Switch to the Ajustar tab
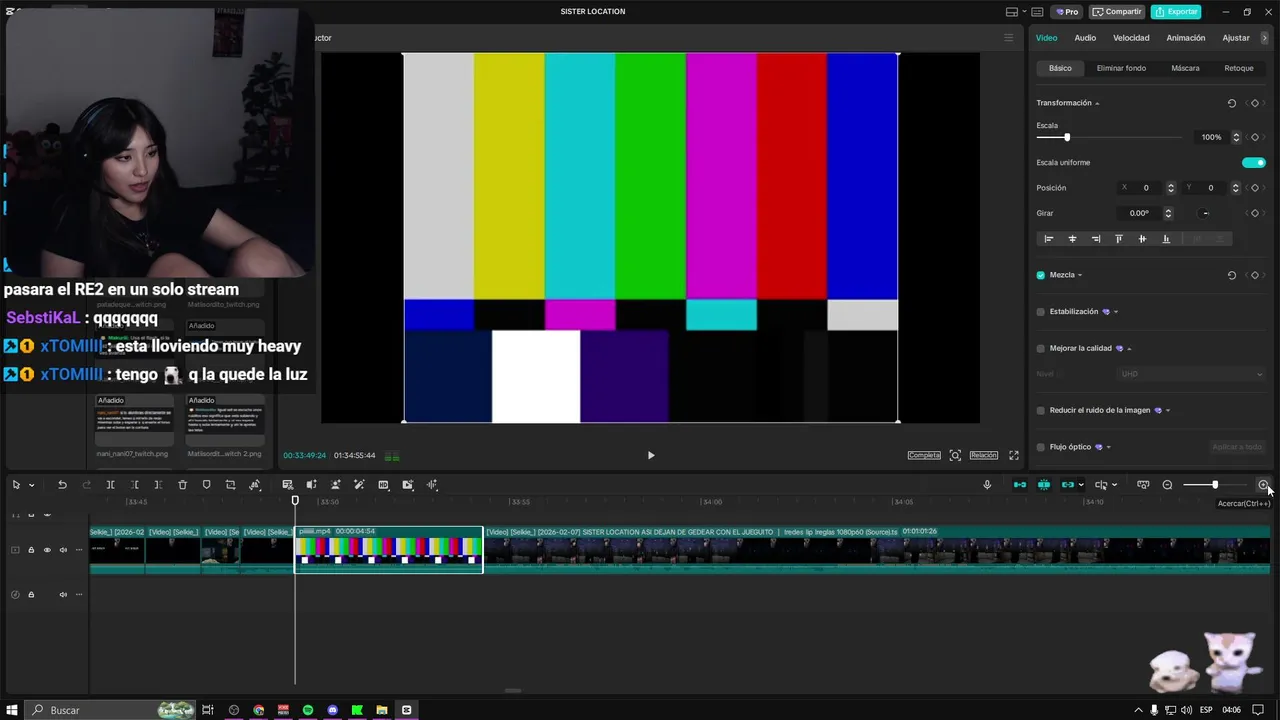This screenshot has height=720, width=1280. (x=1236, y=38)
